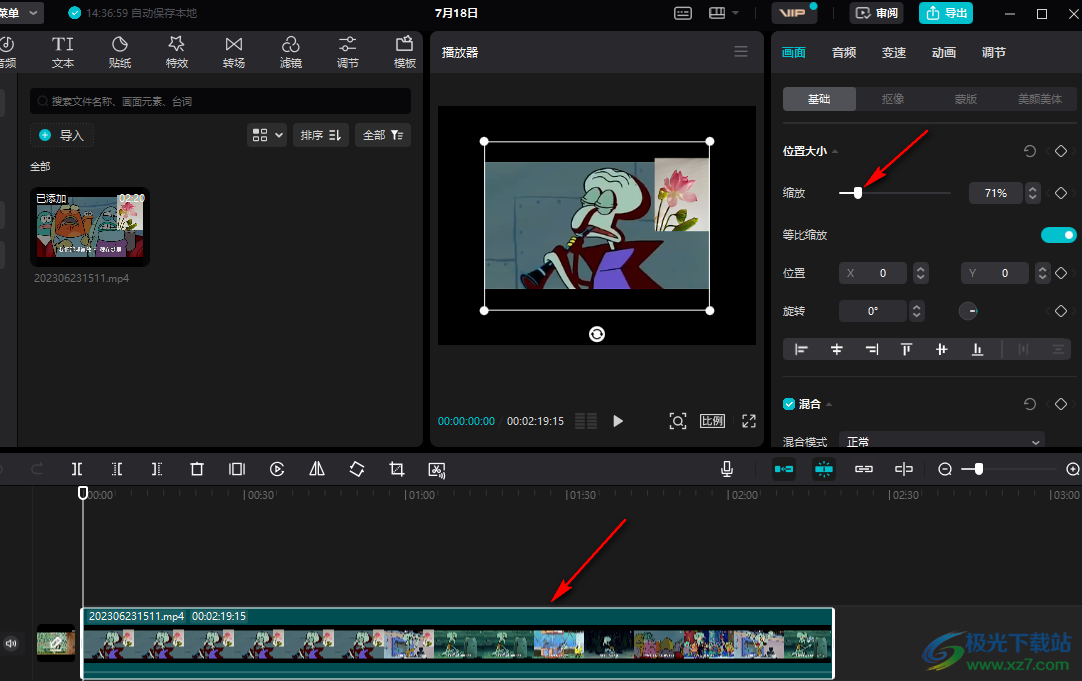
Task: Open the 菜单 dropdown menu
Action: (x=19, y=13)
